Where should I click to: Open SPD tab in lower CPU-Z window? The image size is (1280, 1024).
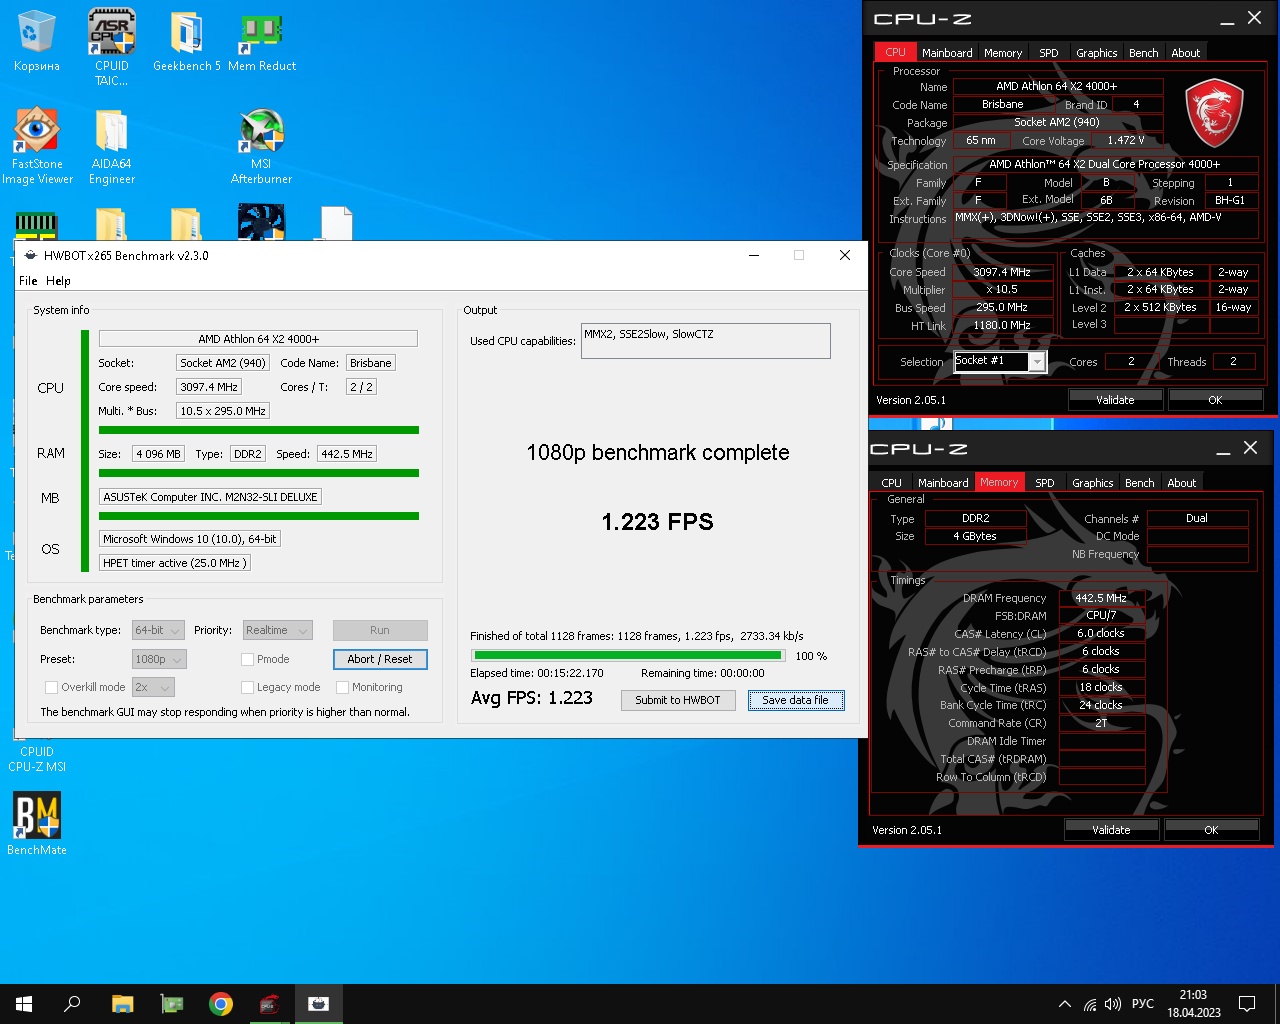point(1044,483)
